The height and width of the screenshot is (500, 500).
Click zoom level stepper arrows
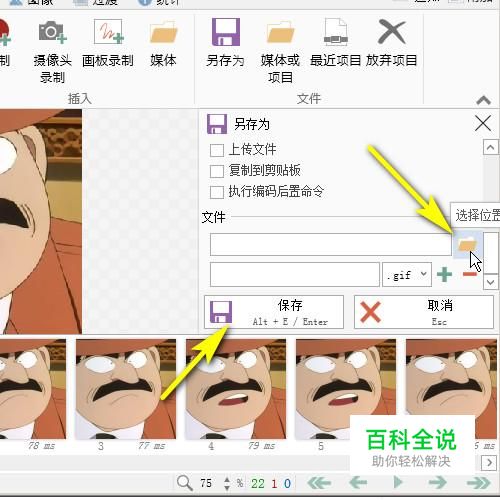[x=227, y=483]
